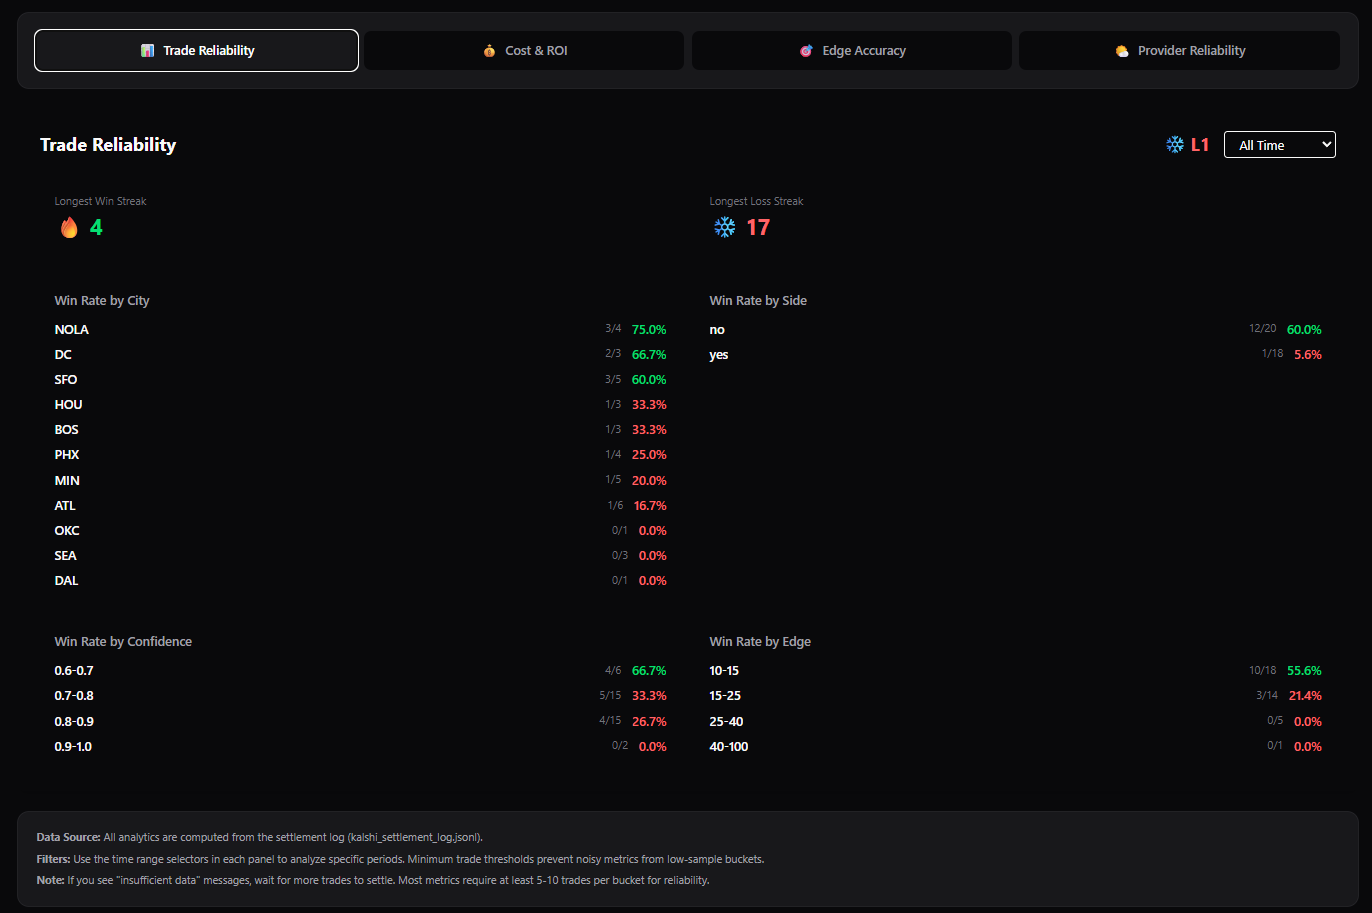Open the Provider Reliability tab

[x=1179, y=50]
